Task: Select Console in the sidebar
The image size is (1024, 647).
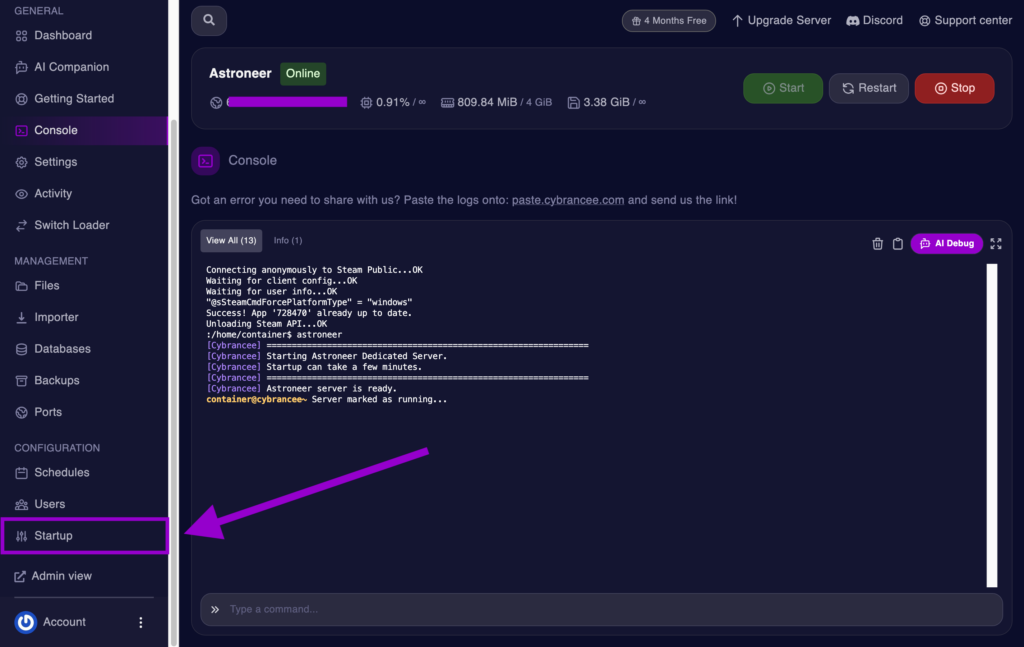Action: click(84, 130)
